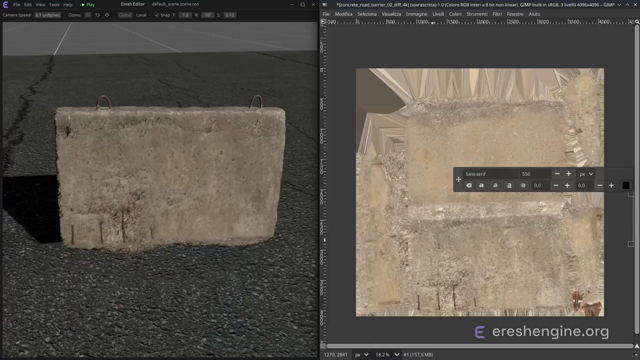The image size is (640, 360).
Task: Open GIMP Modifica menu
Action: pos(343,14)
